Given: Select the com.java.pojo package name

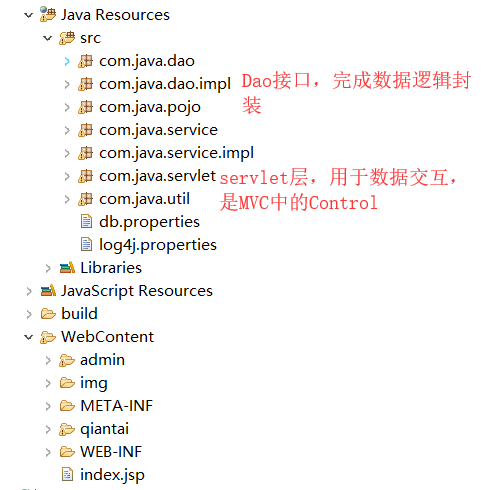Looking at the screenshot, I should 150,108.
